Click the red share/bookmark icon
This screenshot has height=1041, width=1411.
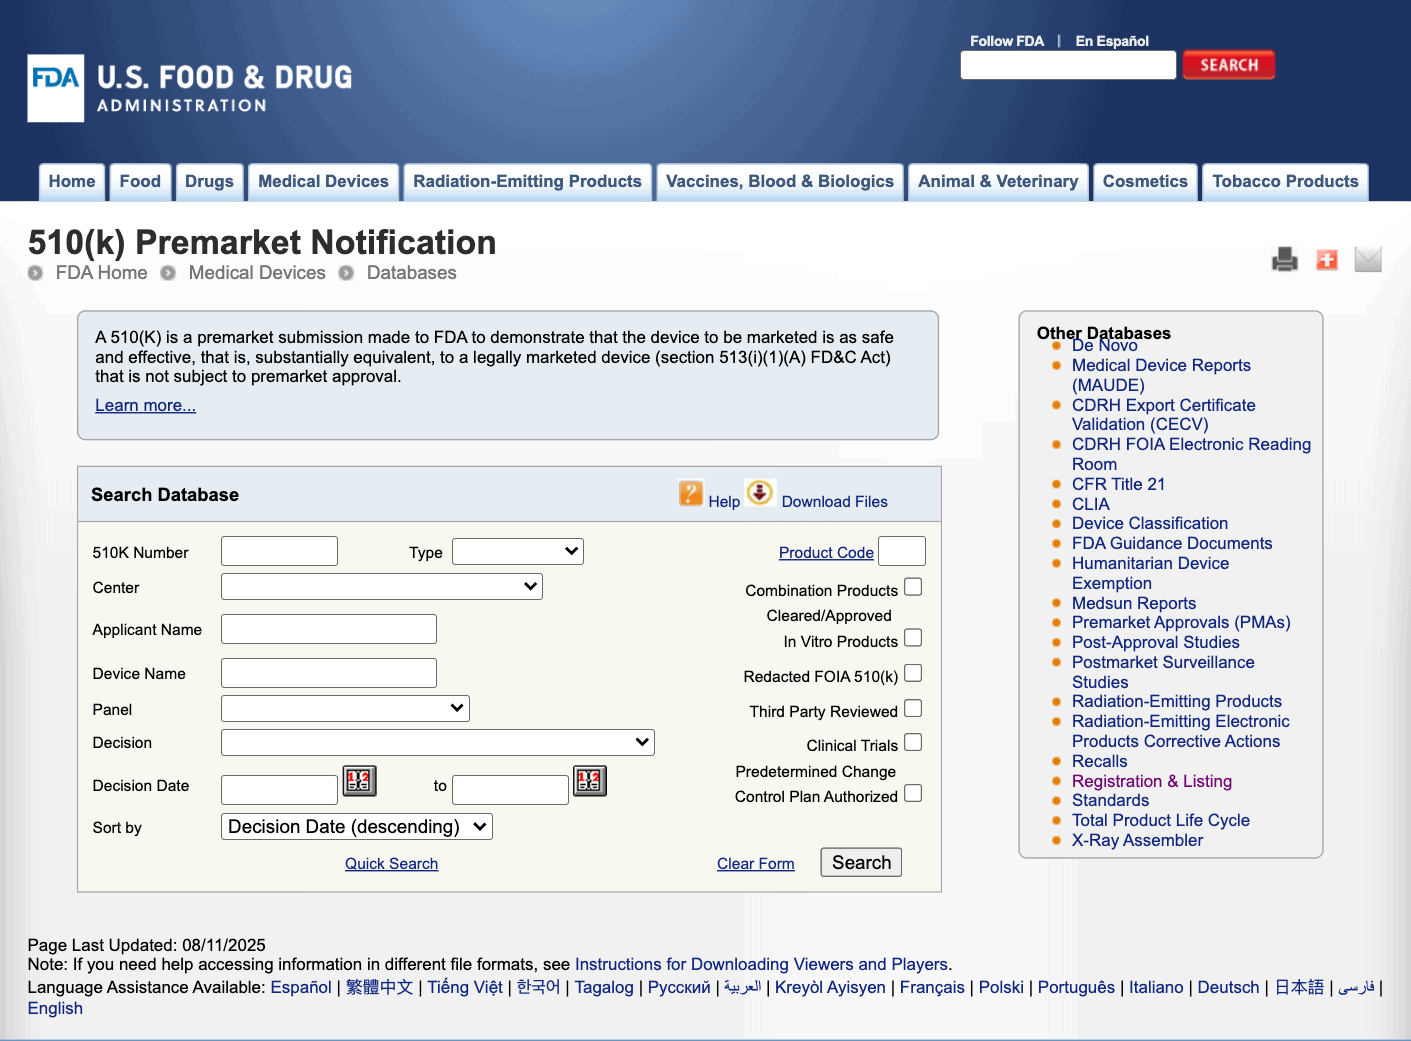click(x=1326, y=259)
